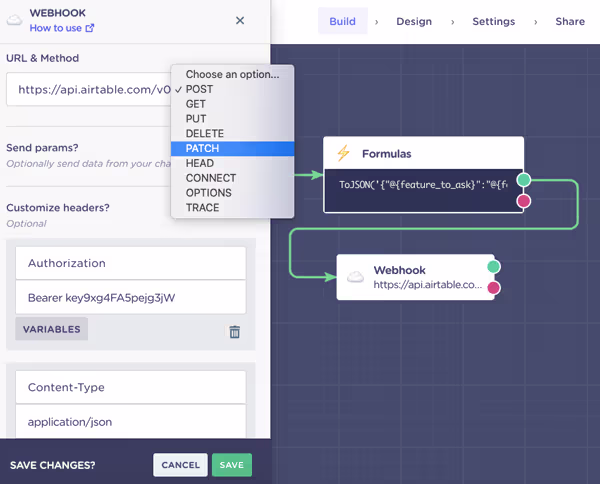Click the application/json value field

130,422
